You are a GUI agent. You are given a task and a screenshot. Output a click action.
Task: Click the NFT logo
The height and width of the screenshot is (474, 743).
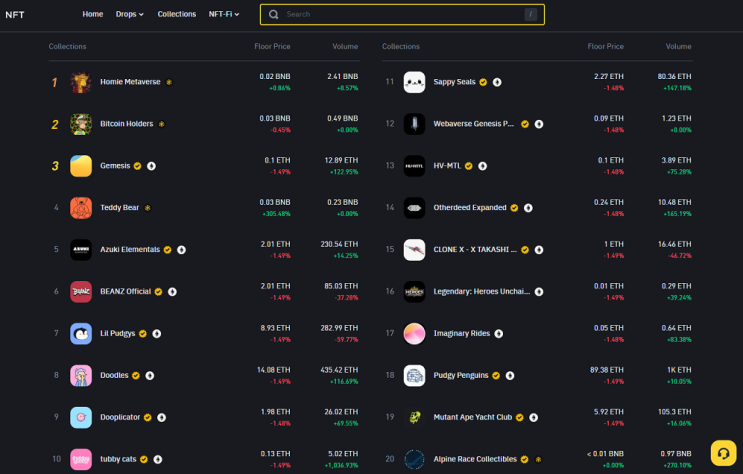pos(15,15)
